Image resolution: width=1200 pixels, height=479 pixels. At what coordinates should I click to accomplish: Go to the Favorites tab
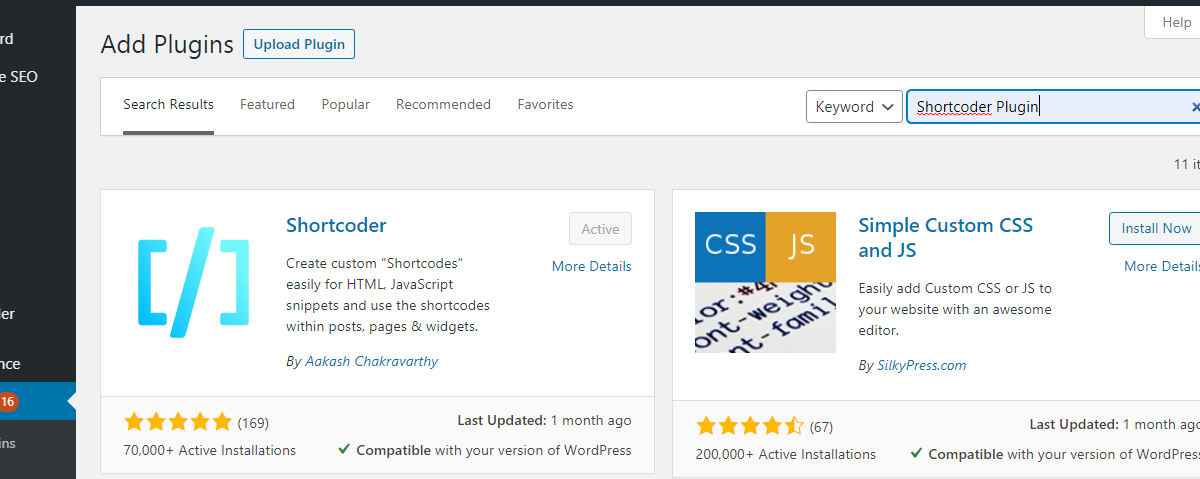(545, 104)
